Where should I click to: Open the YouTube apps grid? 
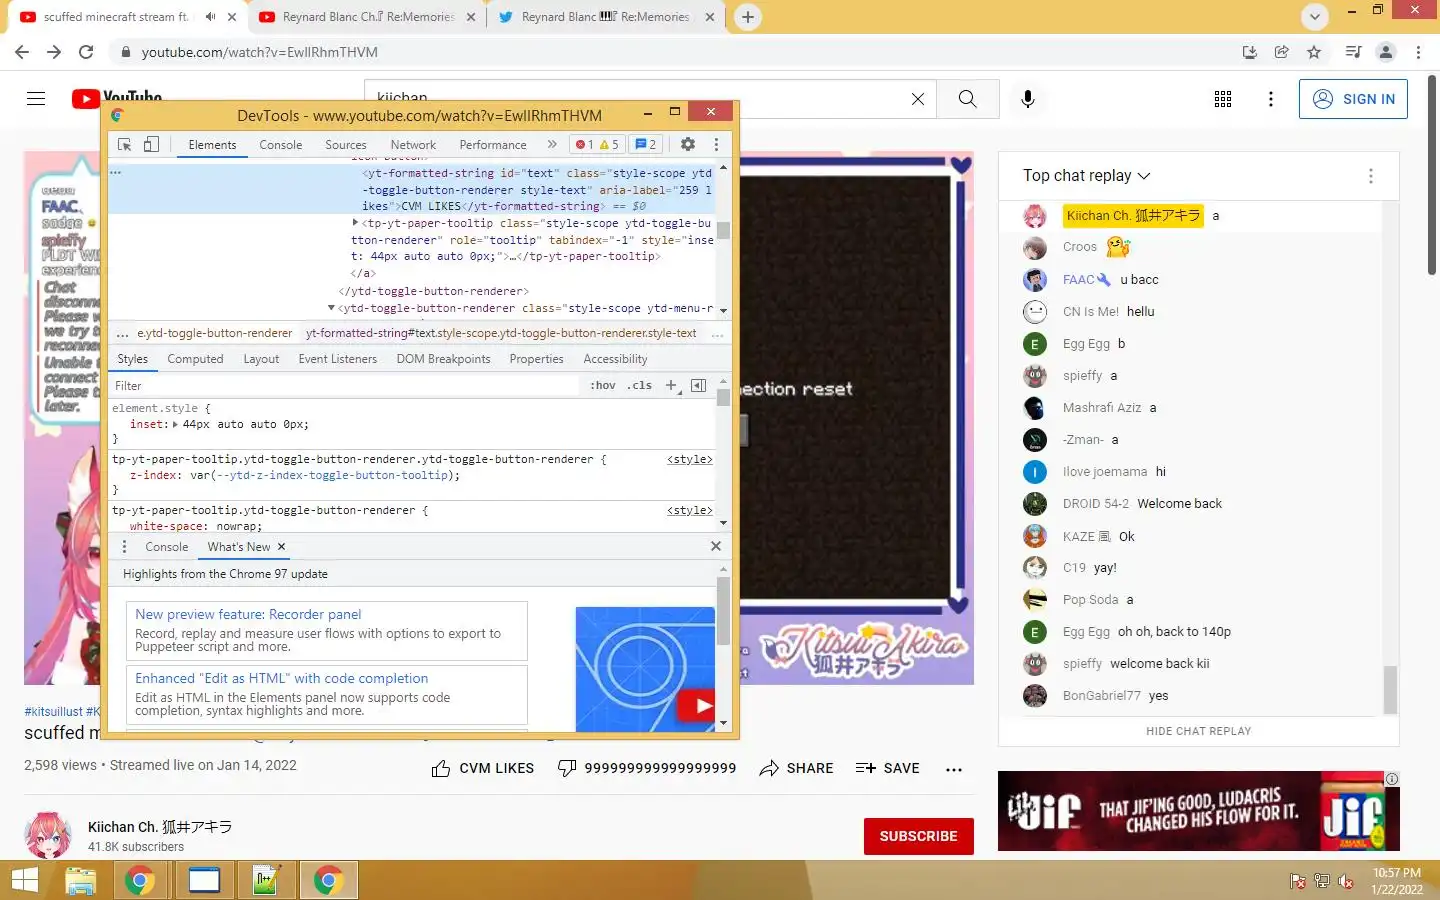point(1222,99)
